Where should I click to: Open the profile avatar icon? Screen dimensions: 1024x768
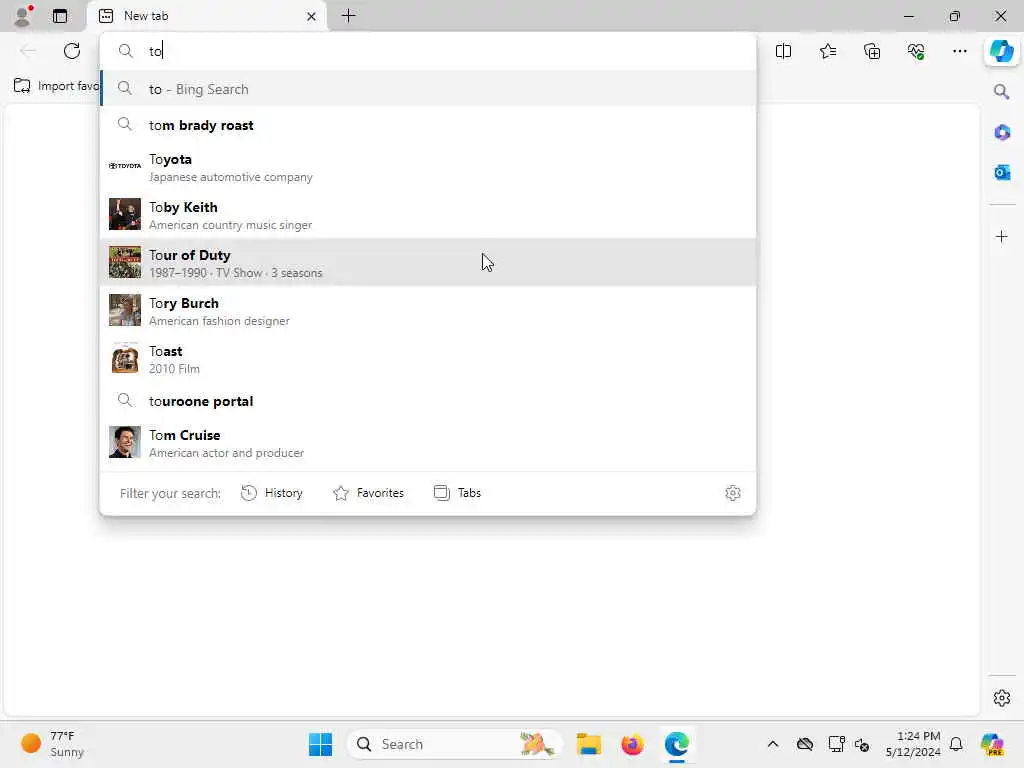(x=23, y=16)
